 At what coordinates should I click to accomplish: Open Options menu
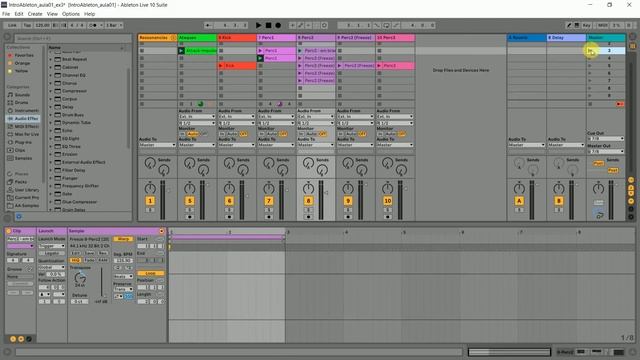(x=71, y=14)
